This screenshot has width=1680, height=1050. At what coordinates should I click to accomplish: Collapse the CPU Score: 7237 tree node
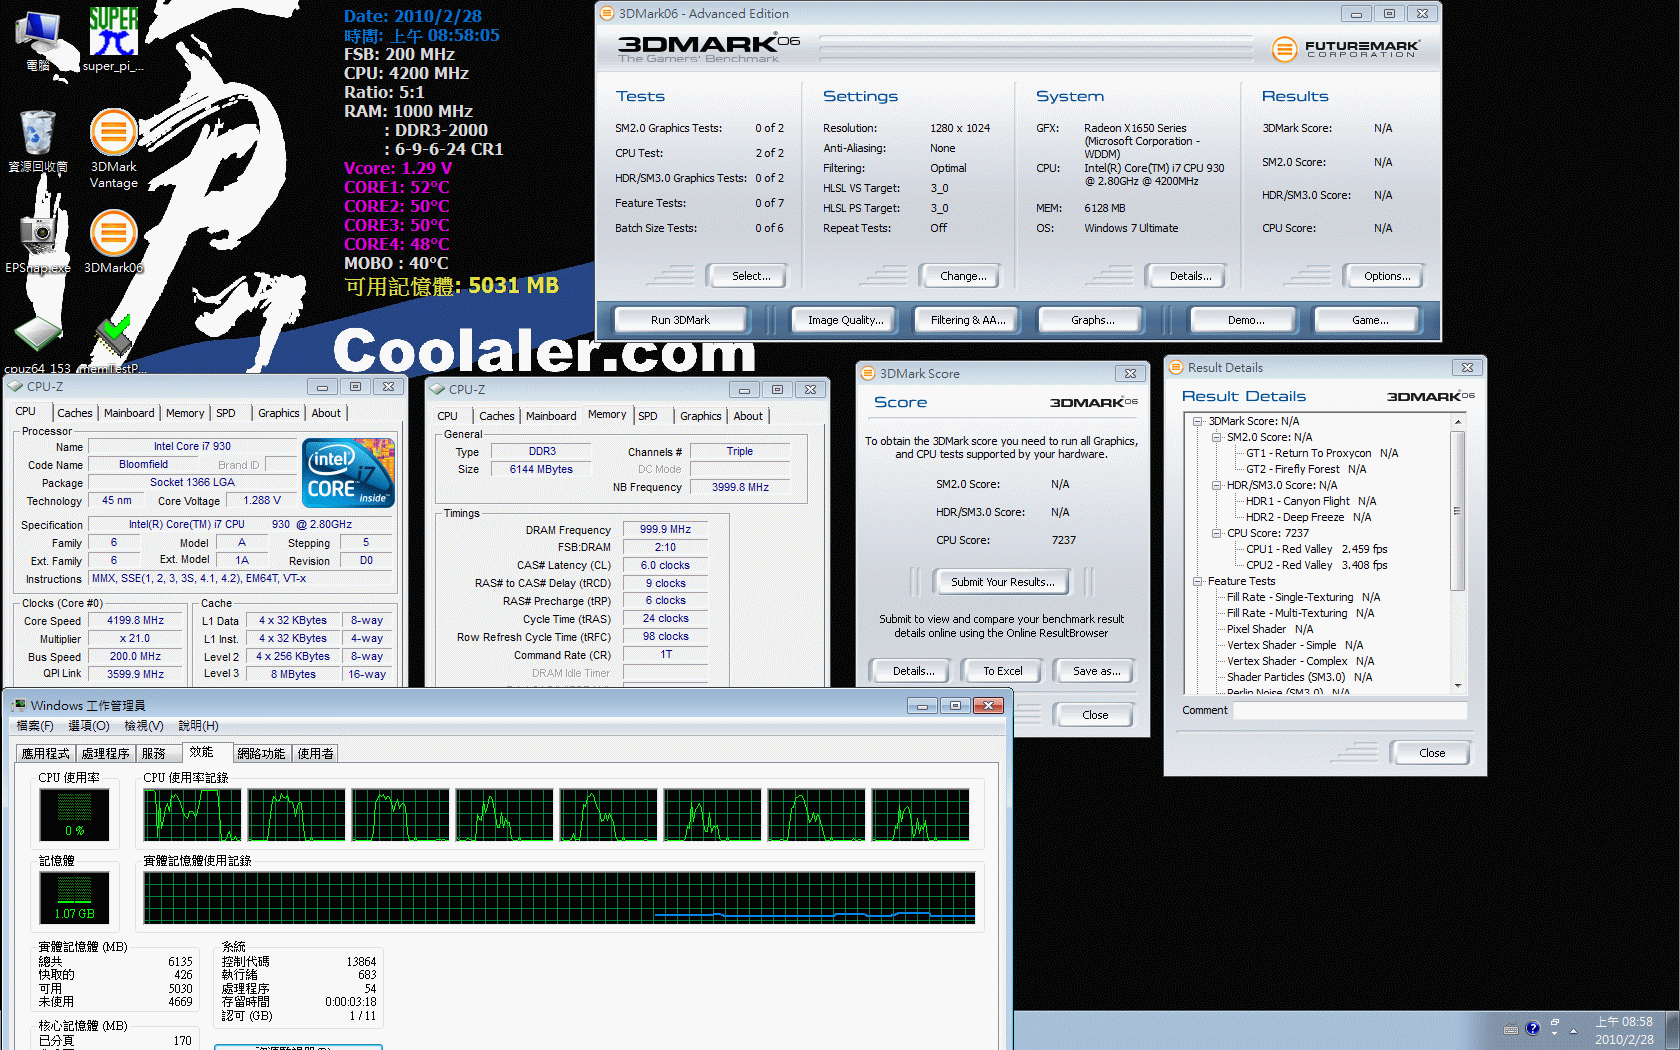pyautogui.click(x=1216, y=533)
